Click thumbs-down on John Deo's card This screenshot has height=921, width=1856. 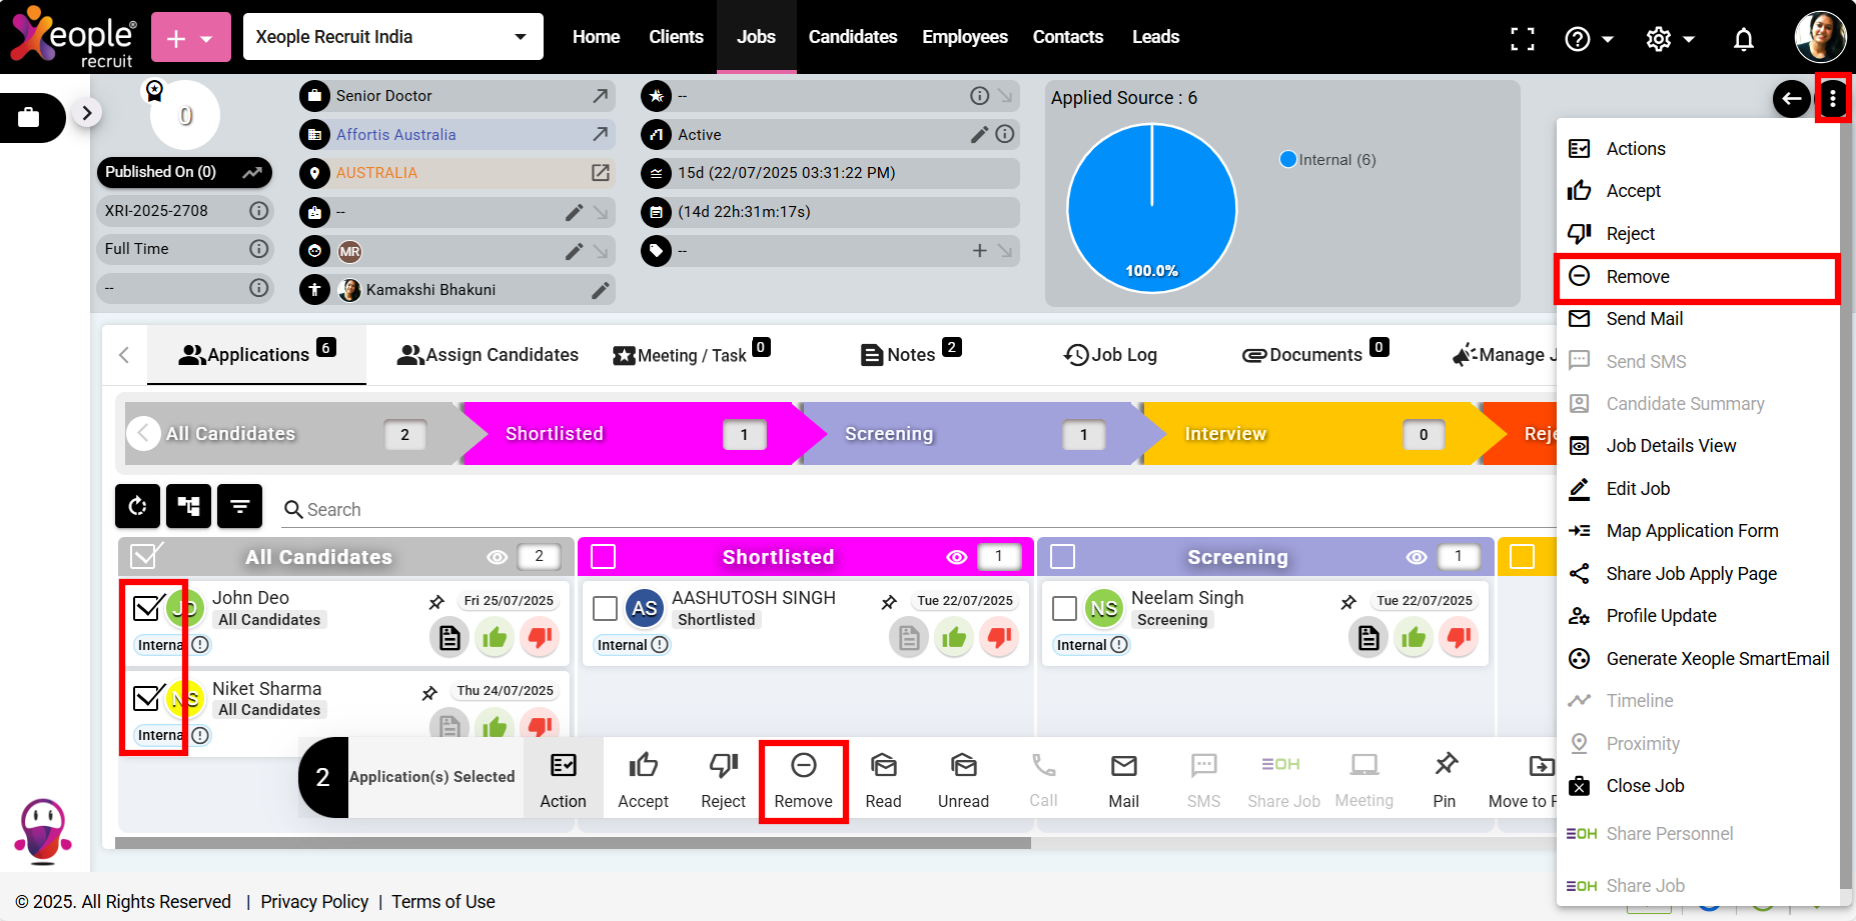(540, 637)
